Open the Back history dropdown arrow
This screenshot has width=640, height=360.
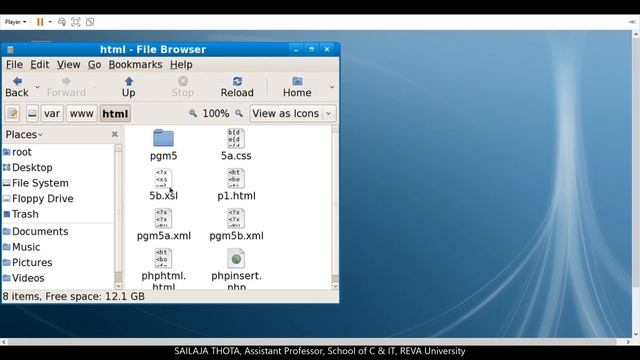[37, 87]
